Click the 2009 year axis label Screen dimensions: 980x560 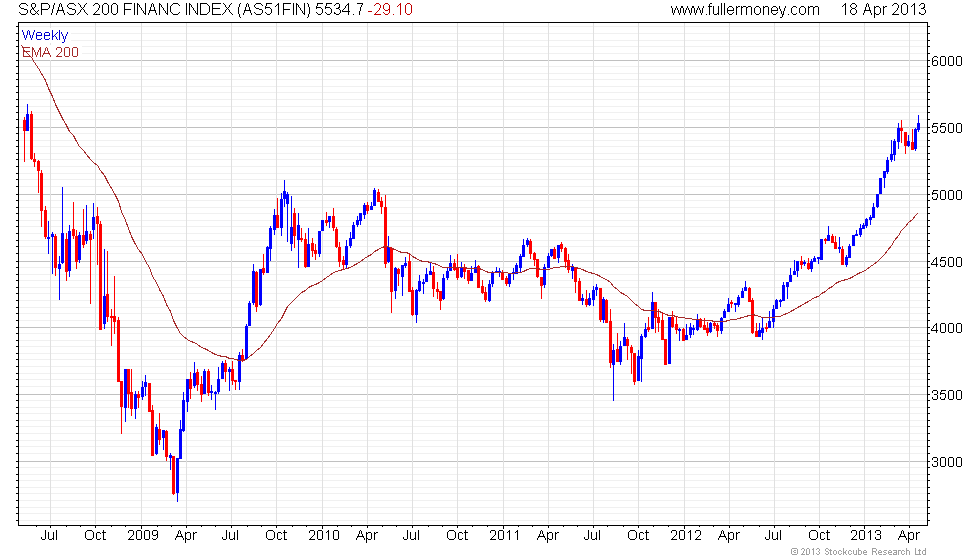[x=143, y=536]
